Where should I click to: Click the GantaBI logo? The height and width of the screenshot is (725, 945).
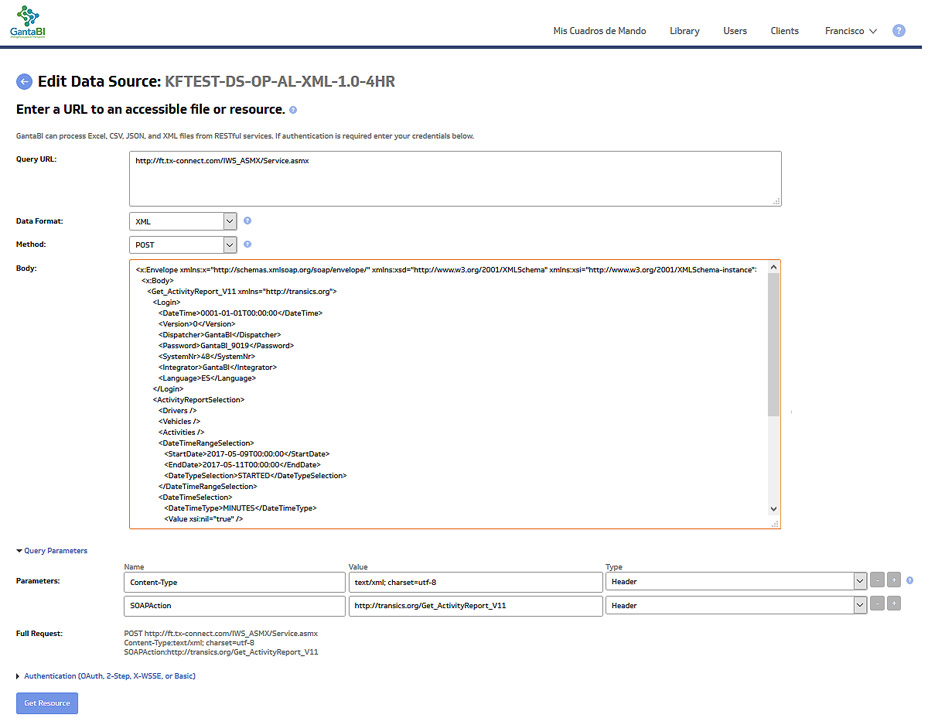(27, 22)
